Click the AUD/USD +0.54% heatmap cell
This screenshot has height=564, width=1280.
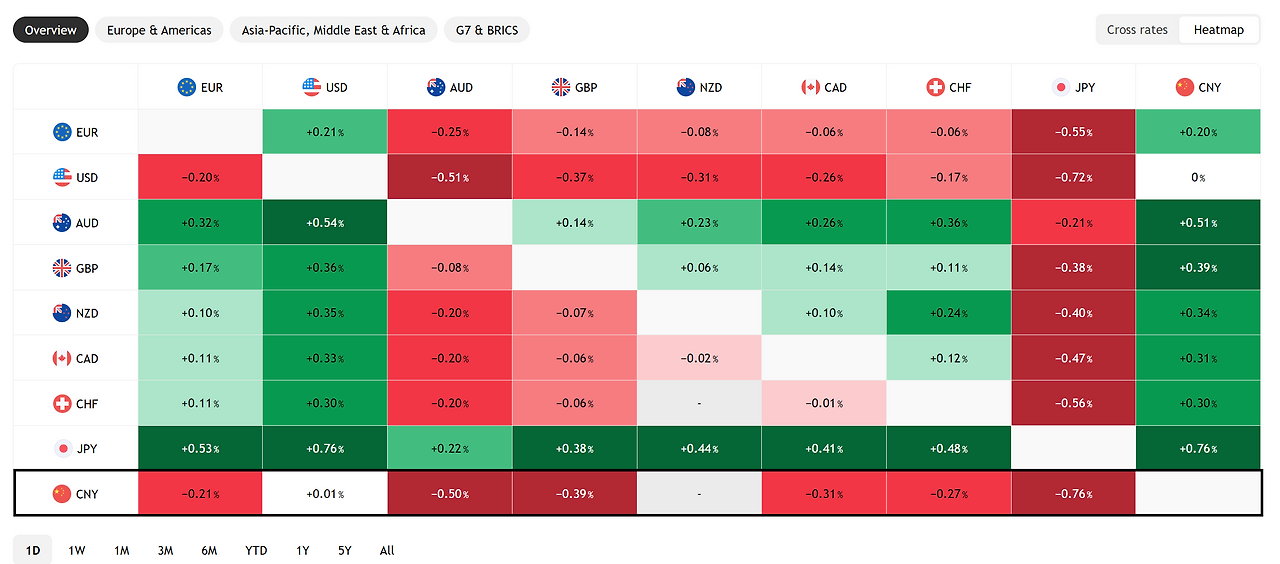(325, 223)
